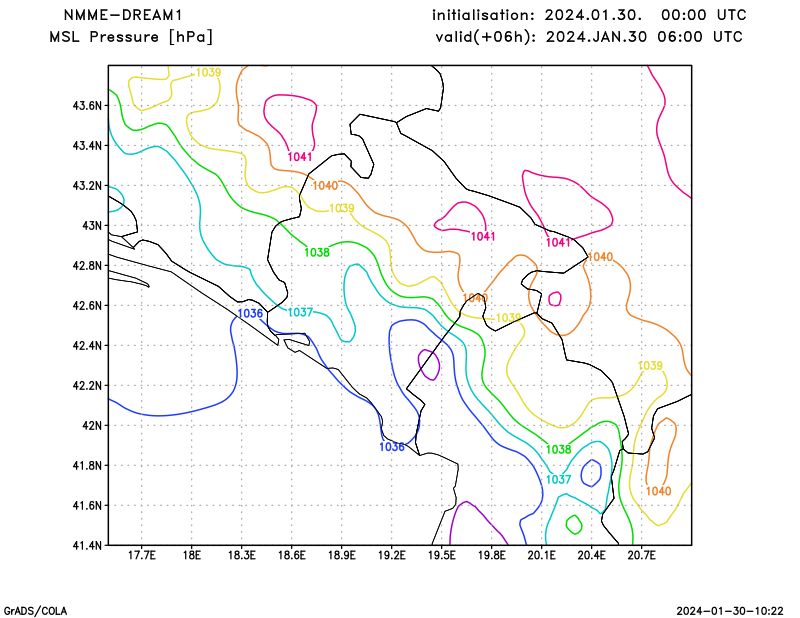Click the yellow 1039 label at top left
Image resolution: width=800 pixels, height=618 pixels.
[209, 72]
